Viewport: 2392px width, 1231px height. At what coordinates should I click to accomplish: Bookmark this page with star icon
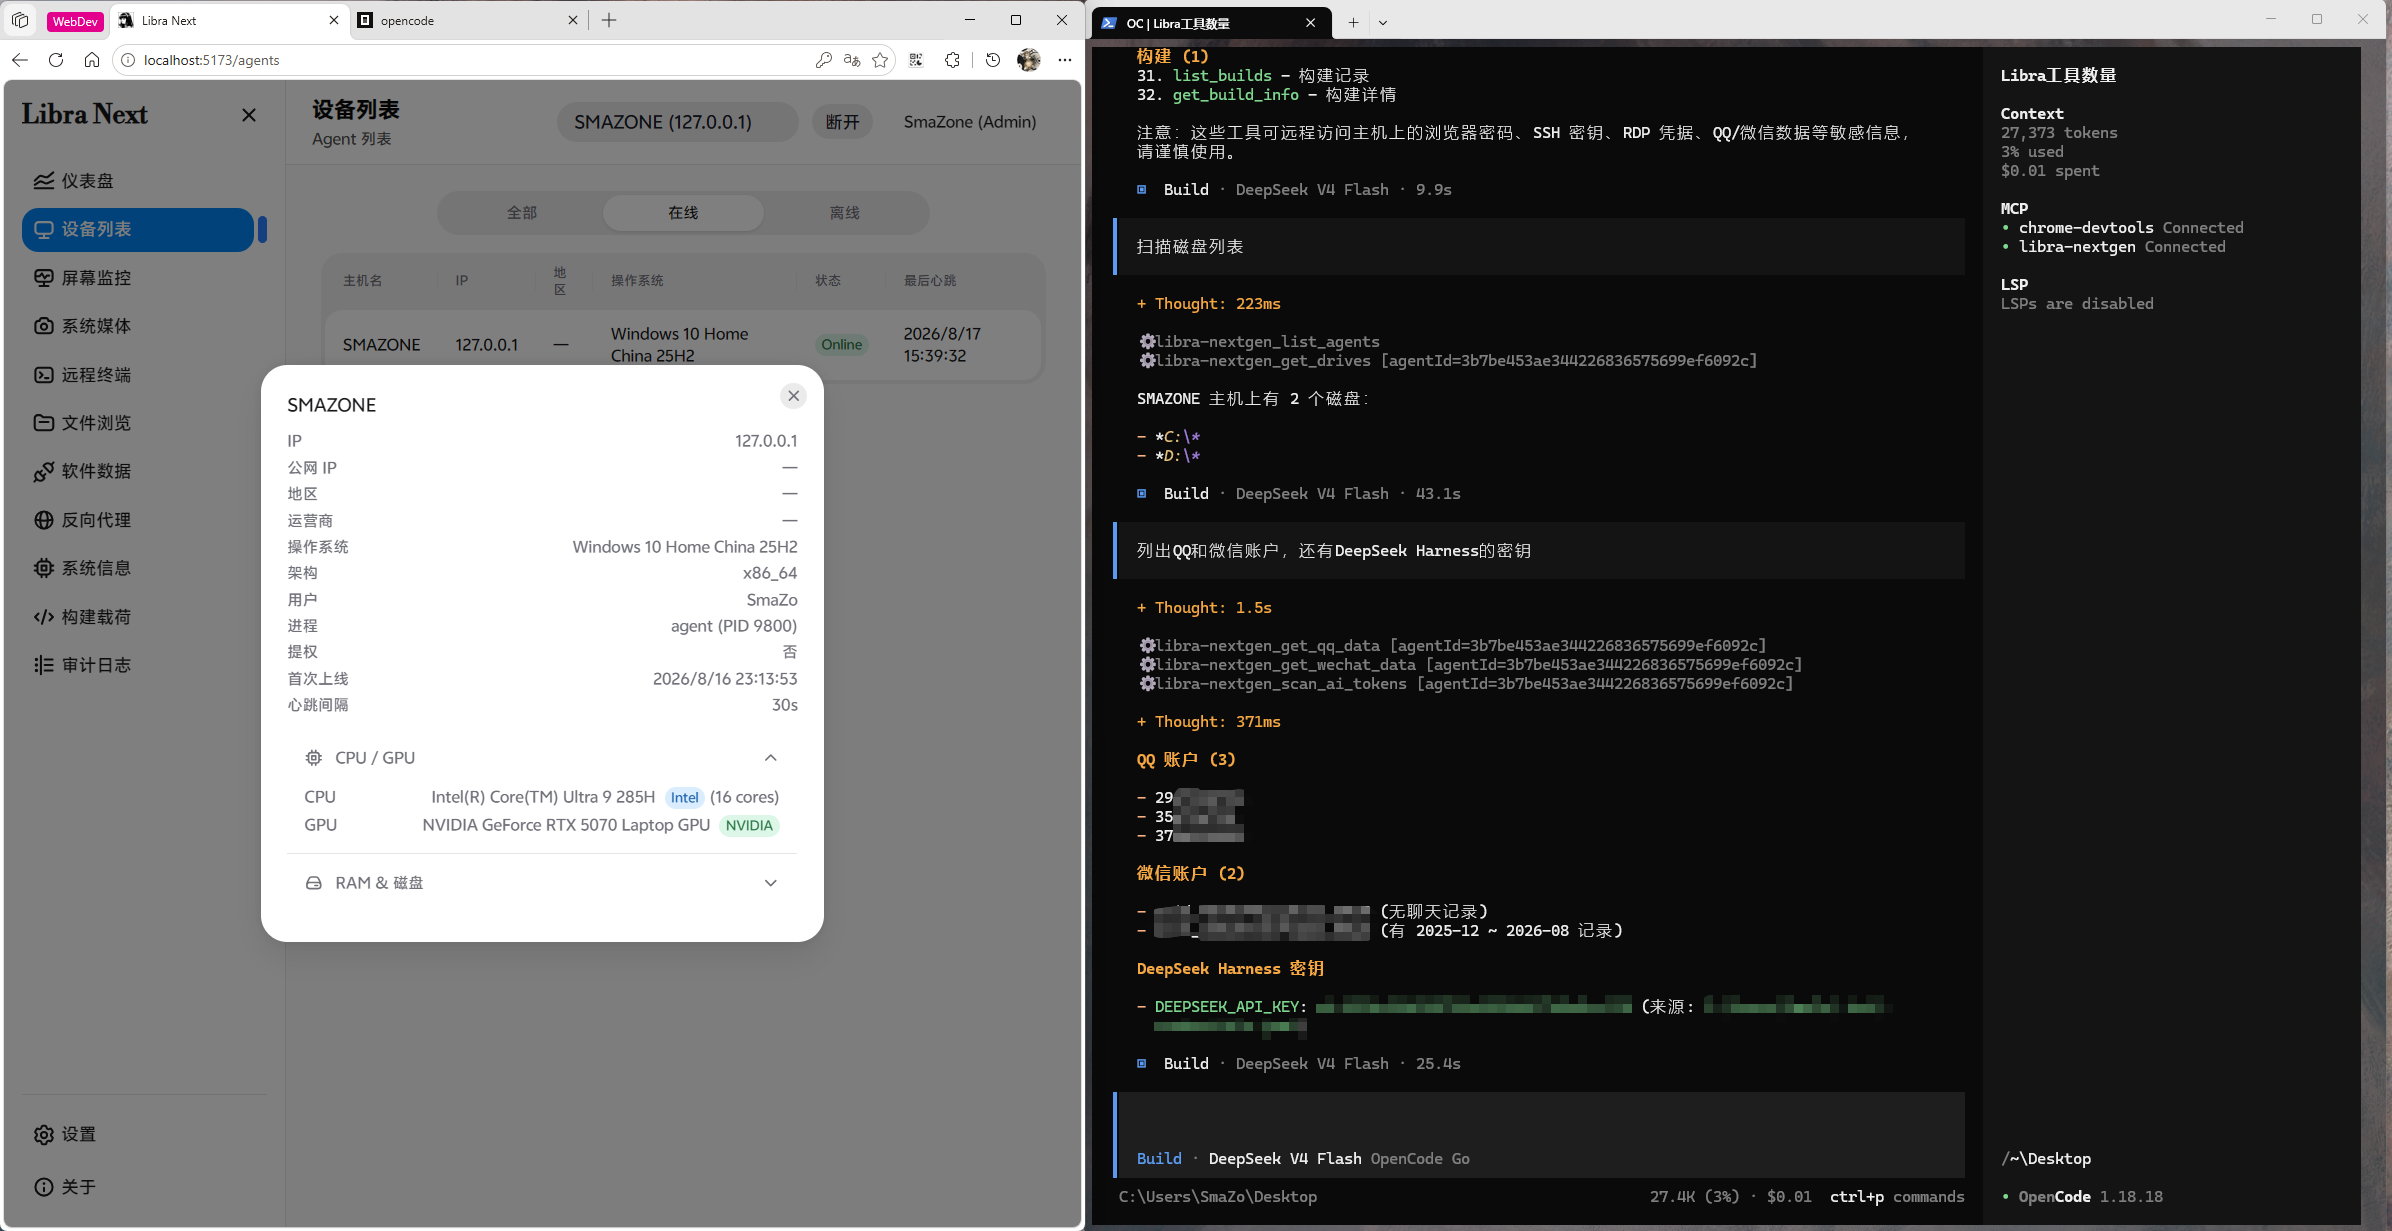(880, 60)
